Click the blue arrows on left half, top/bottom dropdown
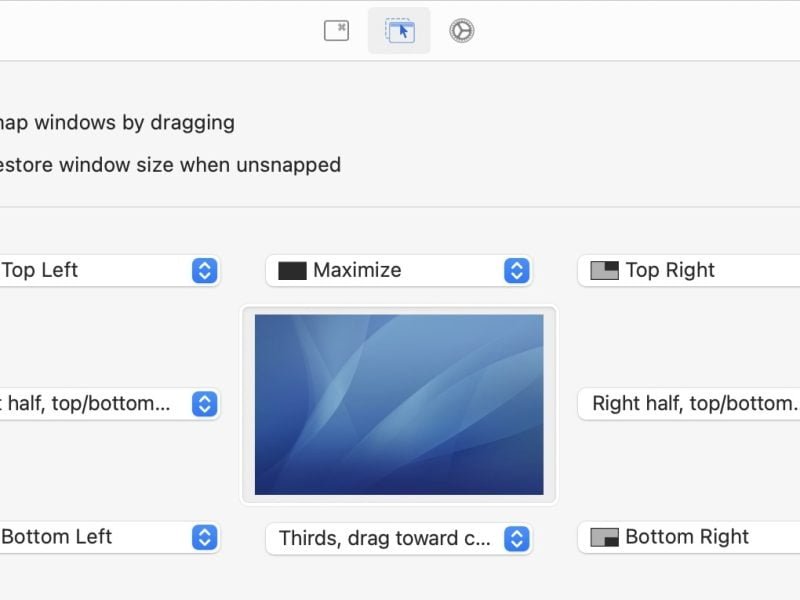The image size is (800, 600). [204, 404]
